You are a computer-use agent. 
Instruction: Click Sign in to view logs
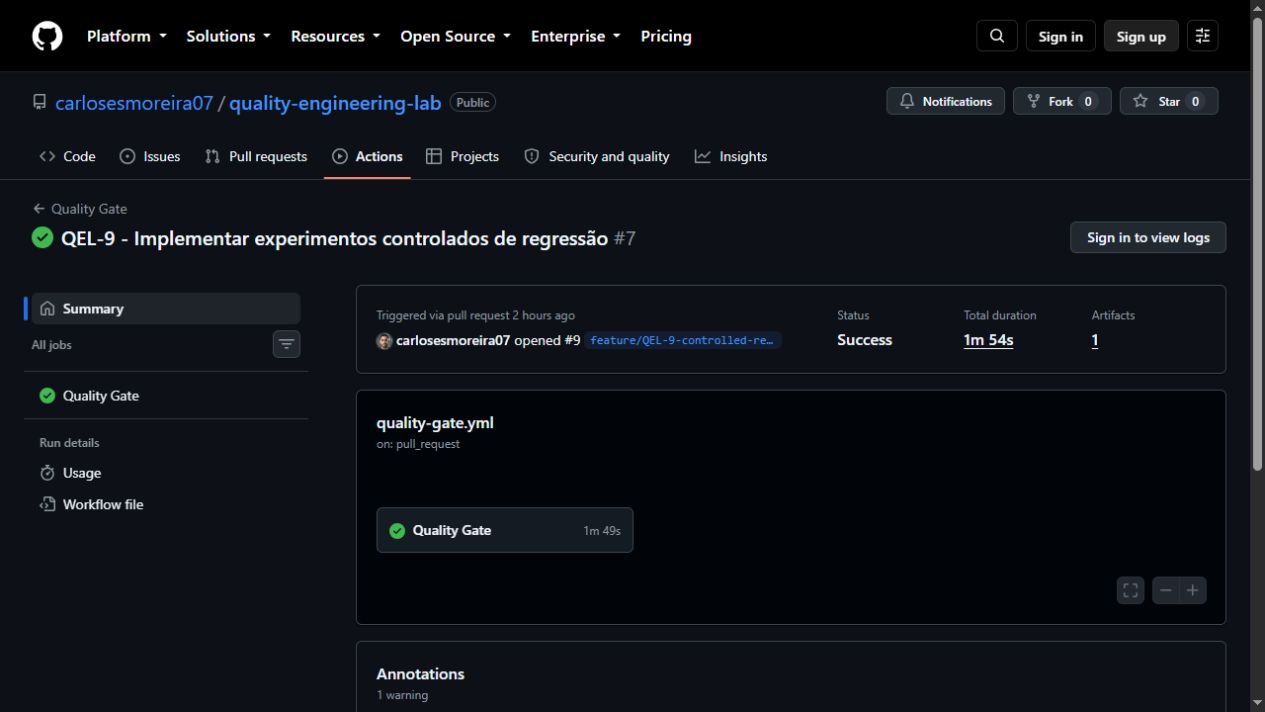pos(1148,238)
